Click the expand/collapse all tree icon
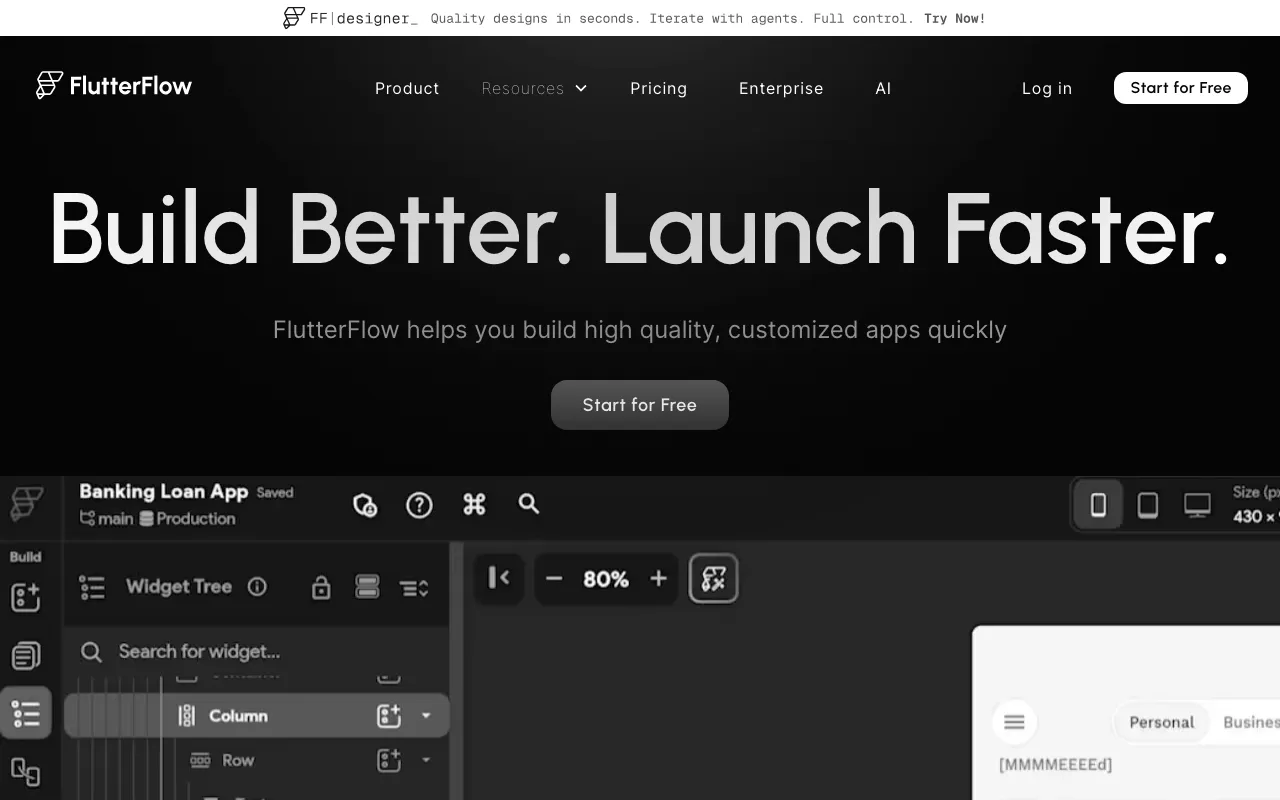Viewport: 1280px width, 800px height. (x=414, y=588)
